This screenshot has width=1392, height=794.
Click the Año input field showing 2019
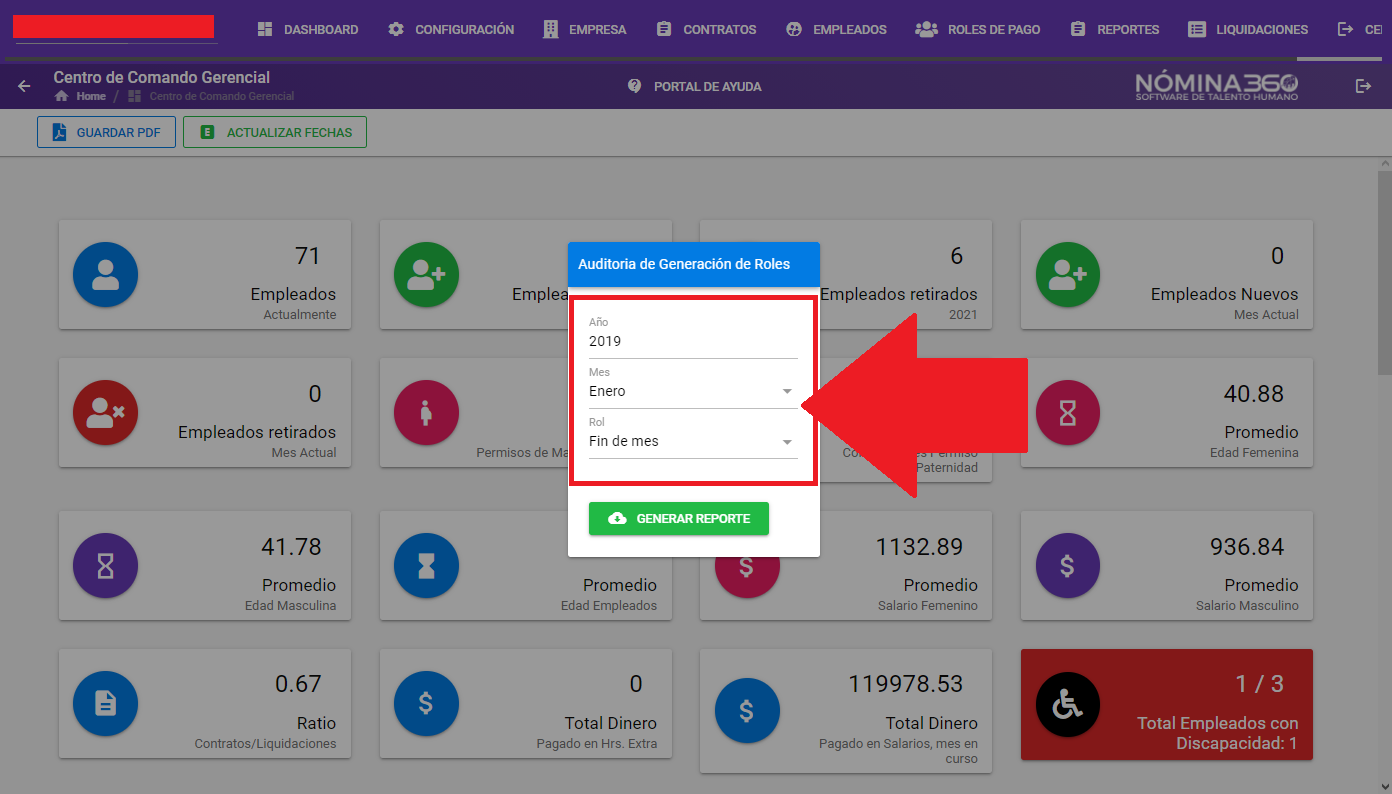point(693,342)
